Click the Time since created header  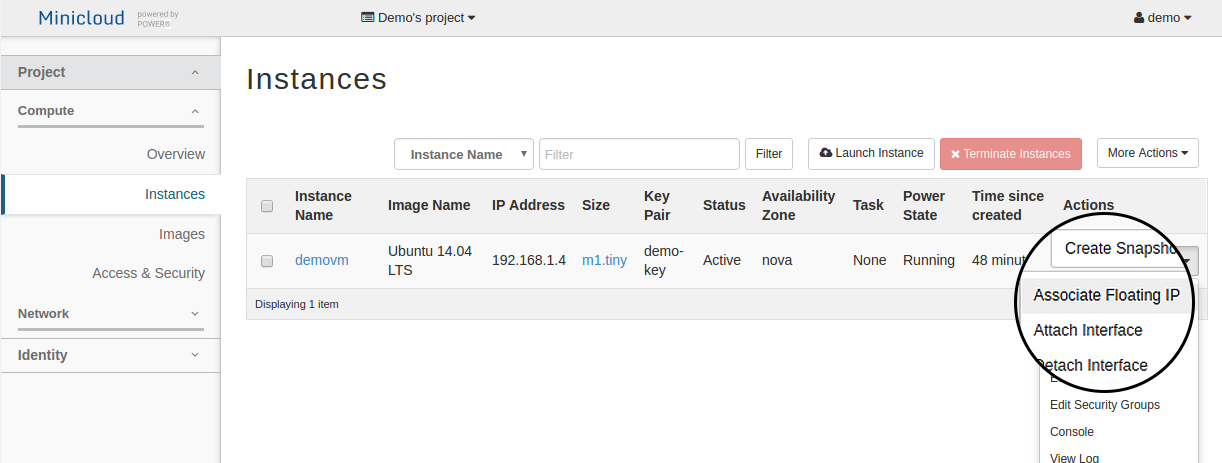point(1008,205)
